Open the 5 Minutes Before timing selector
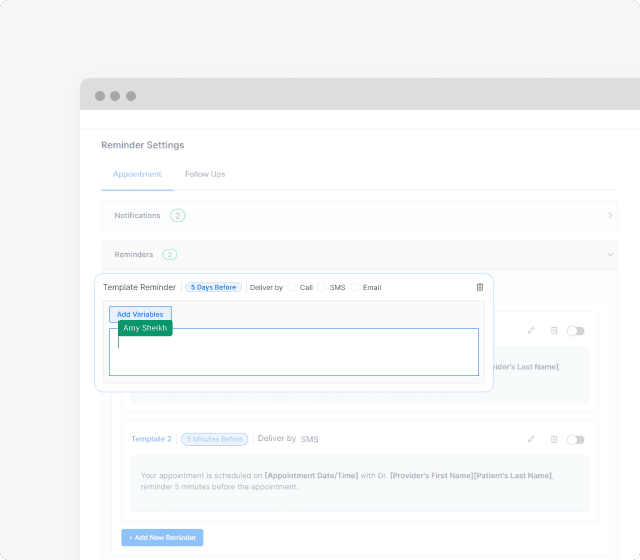This screenshot has height=560, width=640. (x=214, y=439)
